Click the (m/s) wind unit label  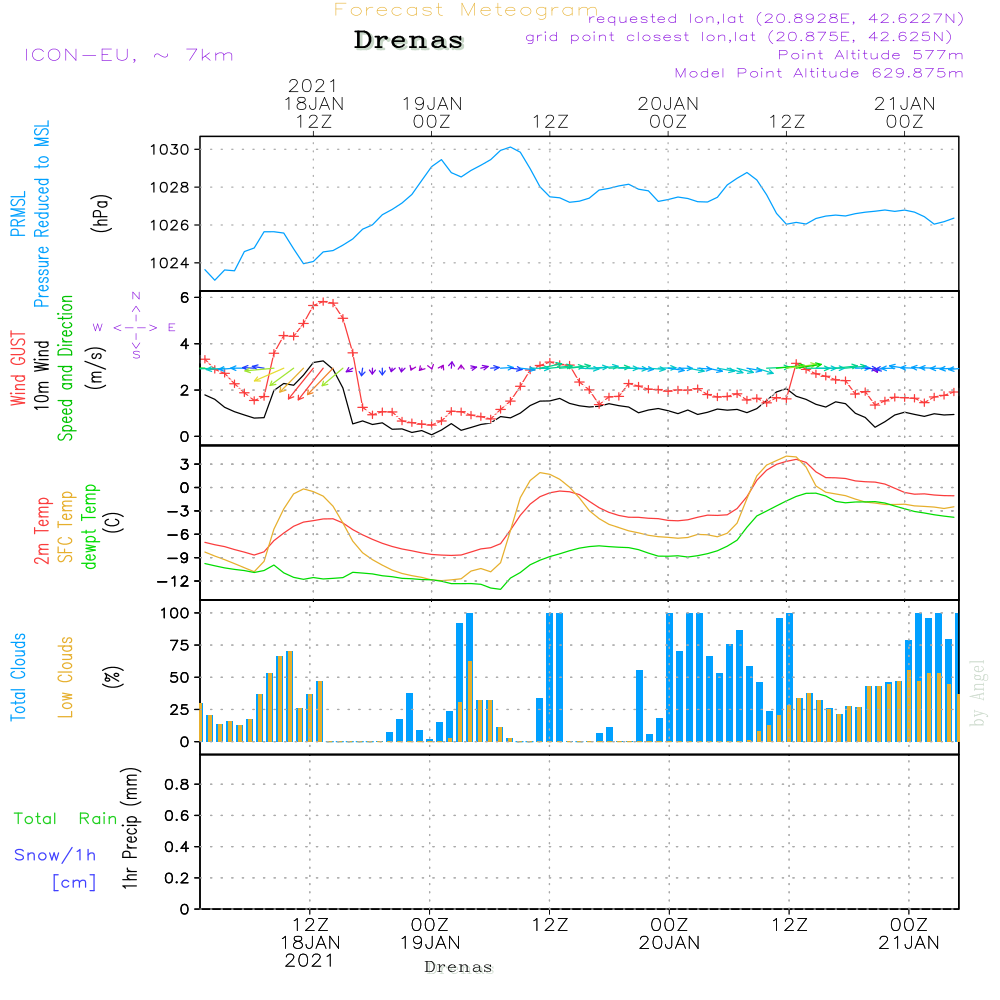[x=96, y=368]
